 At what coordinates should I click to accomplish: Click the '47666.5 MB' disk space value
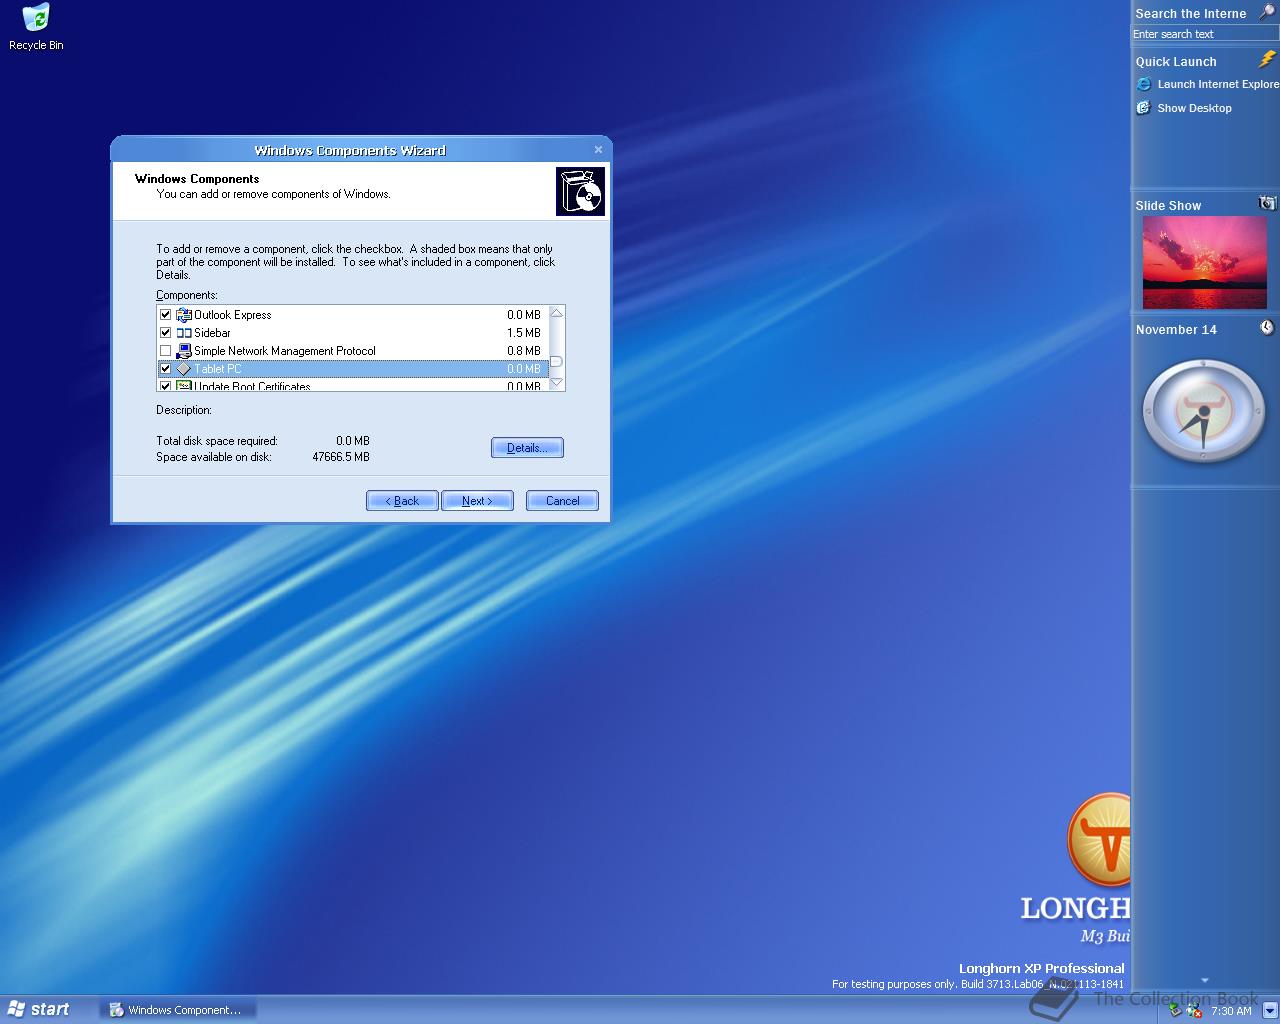pyautogui.click(x=341, y=457)
